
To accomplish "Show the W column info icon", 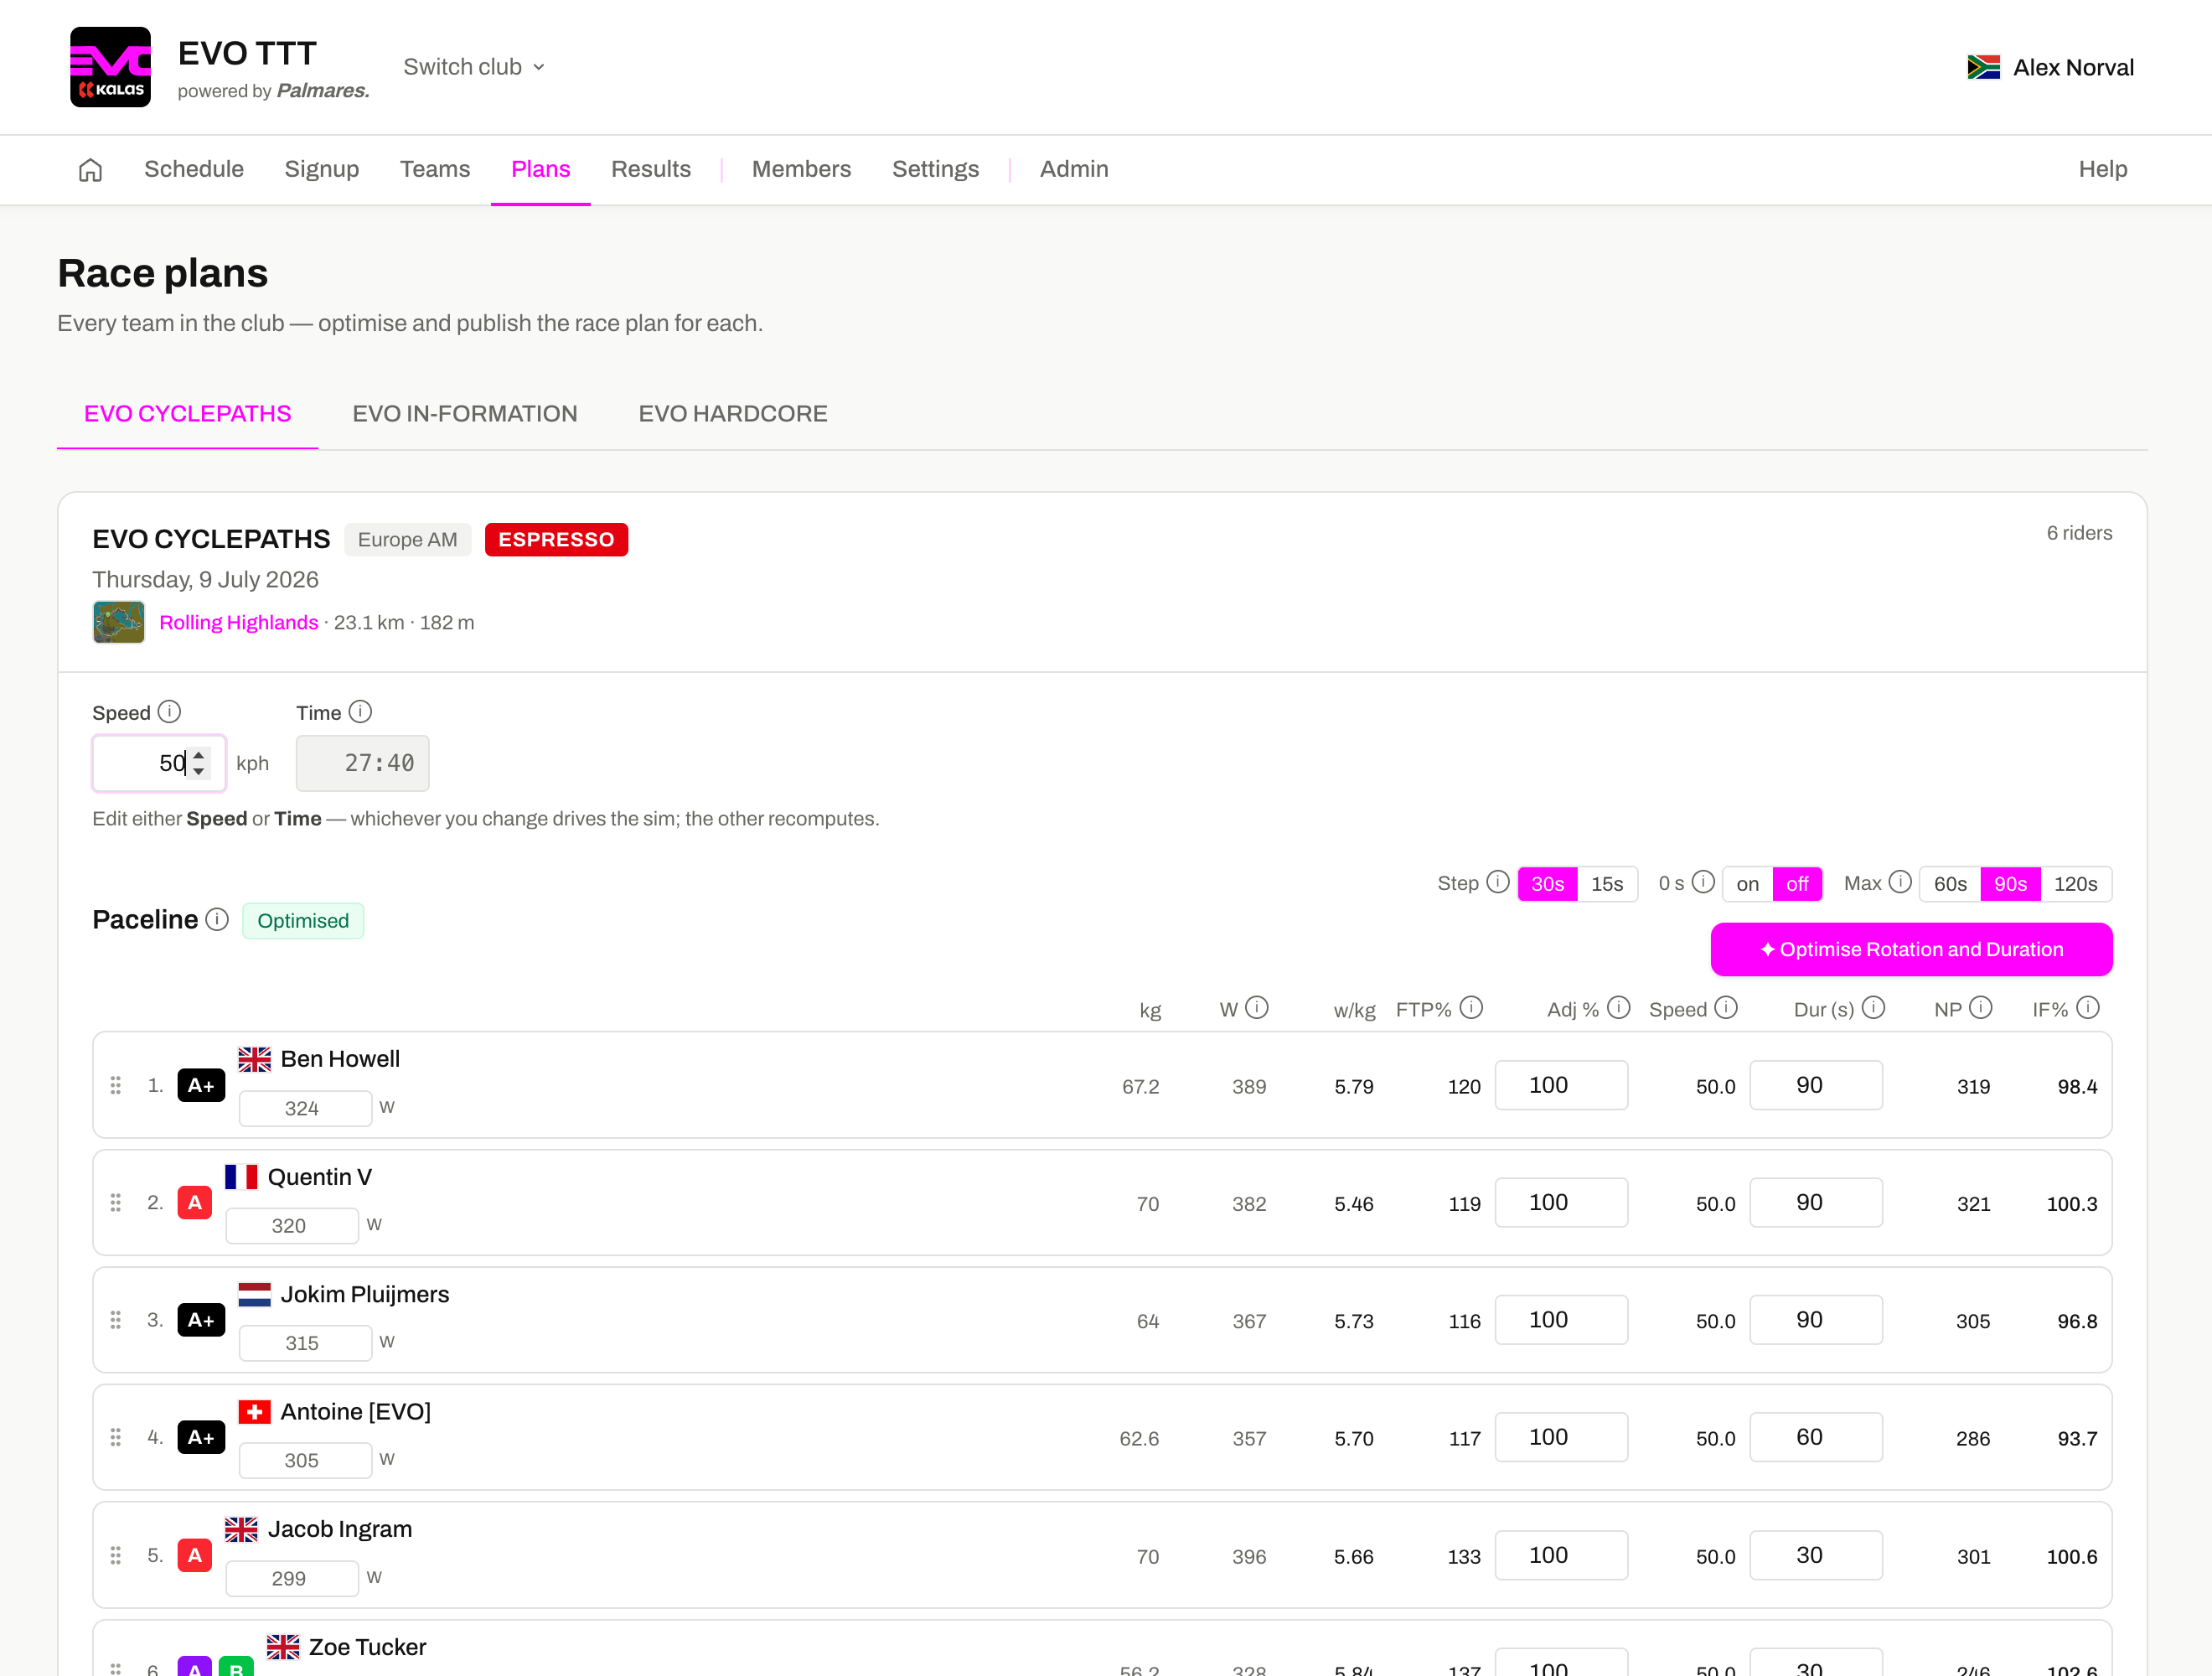I will [1257, 1007].
